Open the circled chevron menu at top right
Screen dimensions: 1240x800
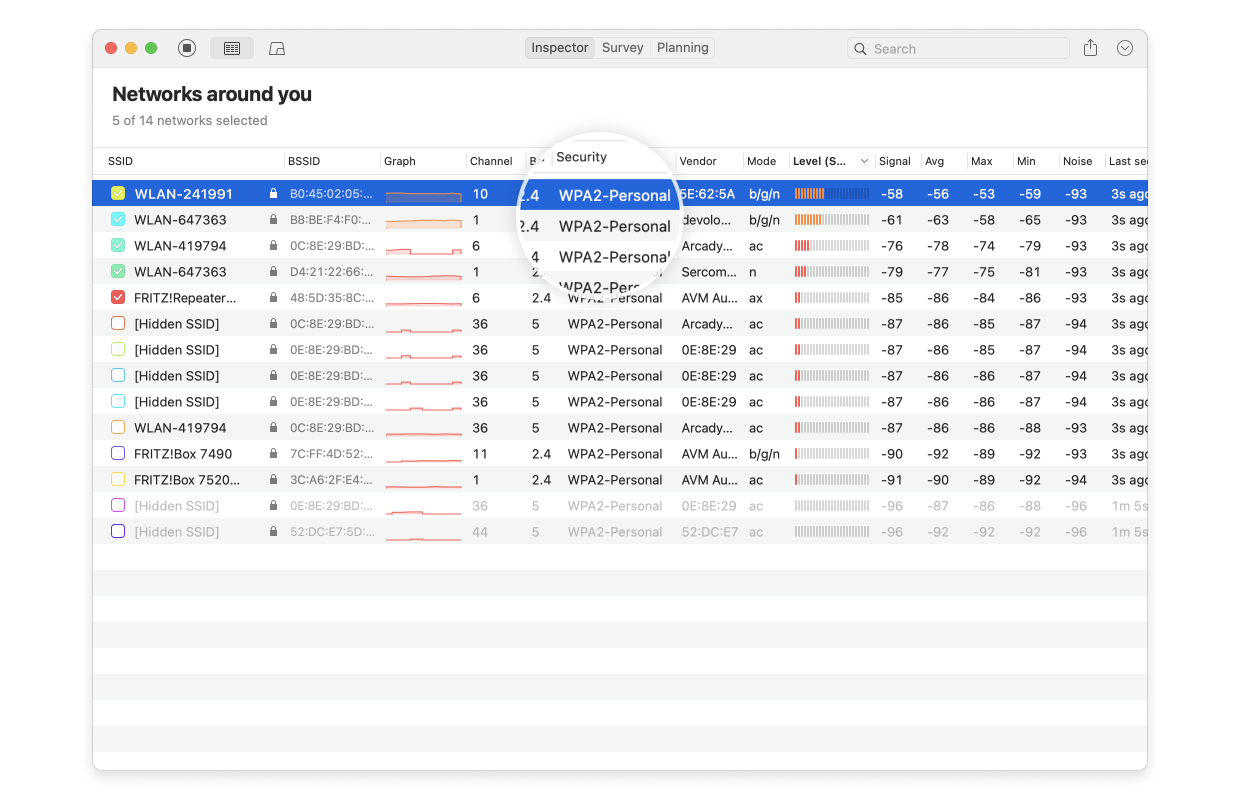[x=1124, y=47]
